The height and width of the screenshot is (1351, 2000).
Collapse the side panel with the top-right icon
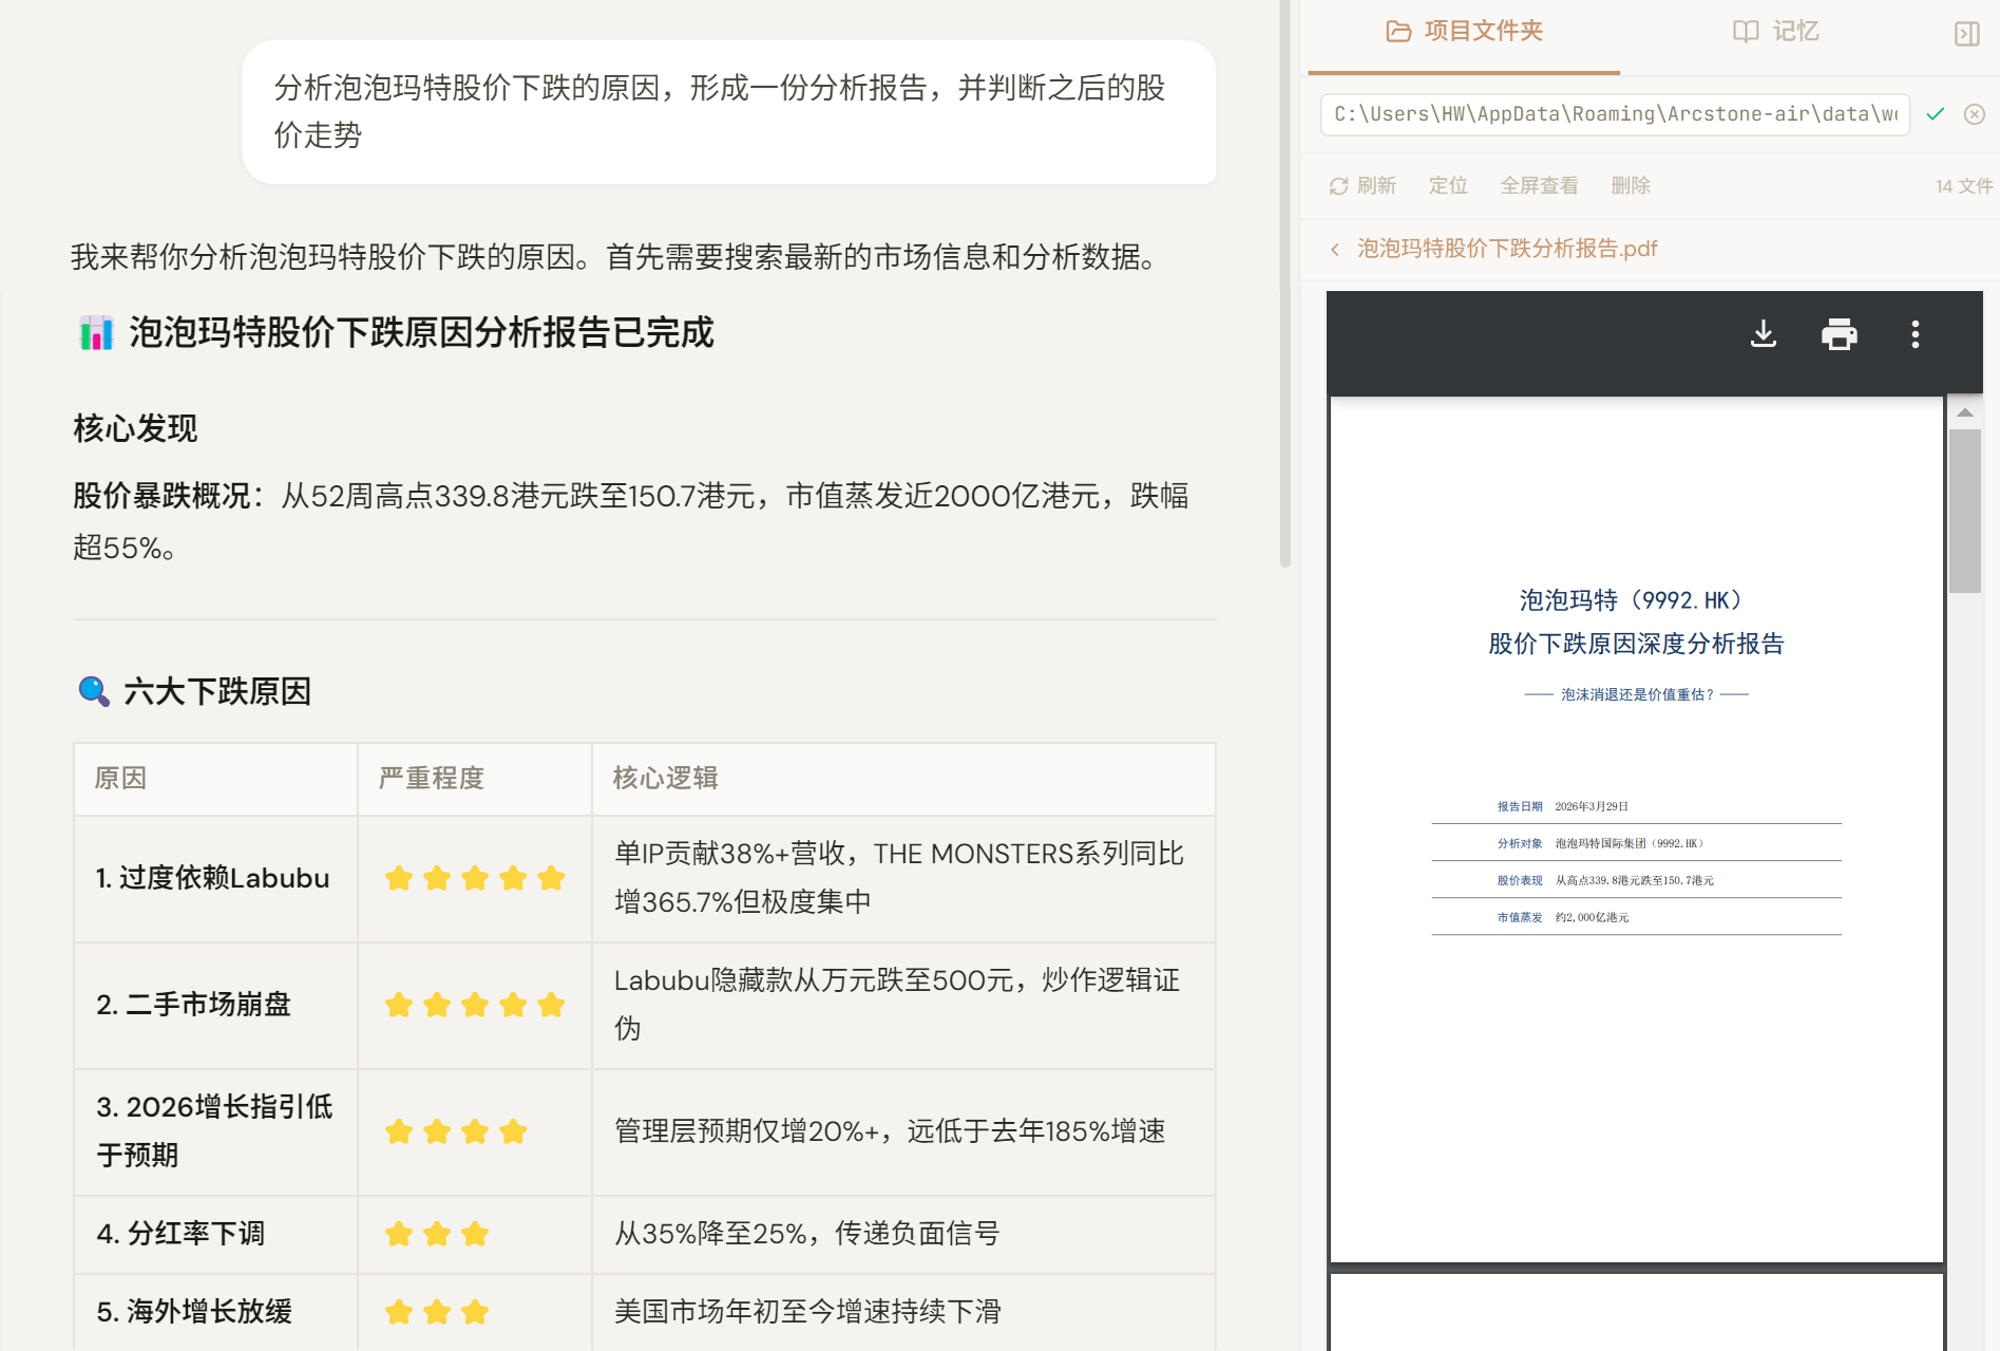[1966, 32]
